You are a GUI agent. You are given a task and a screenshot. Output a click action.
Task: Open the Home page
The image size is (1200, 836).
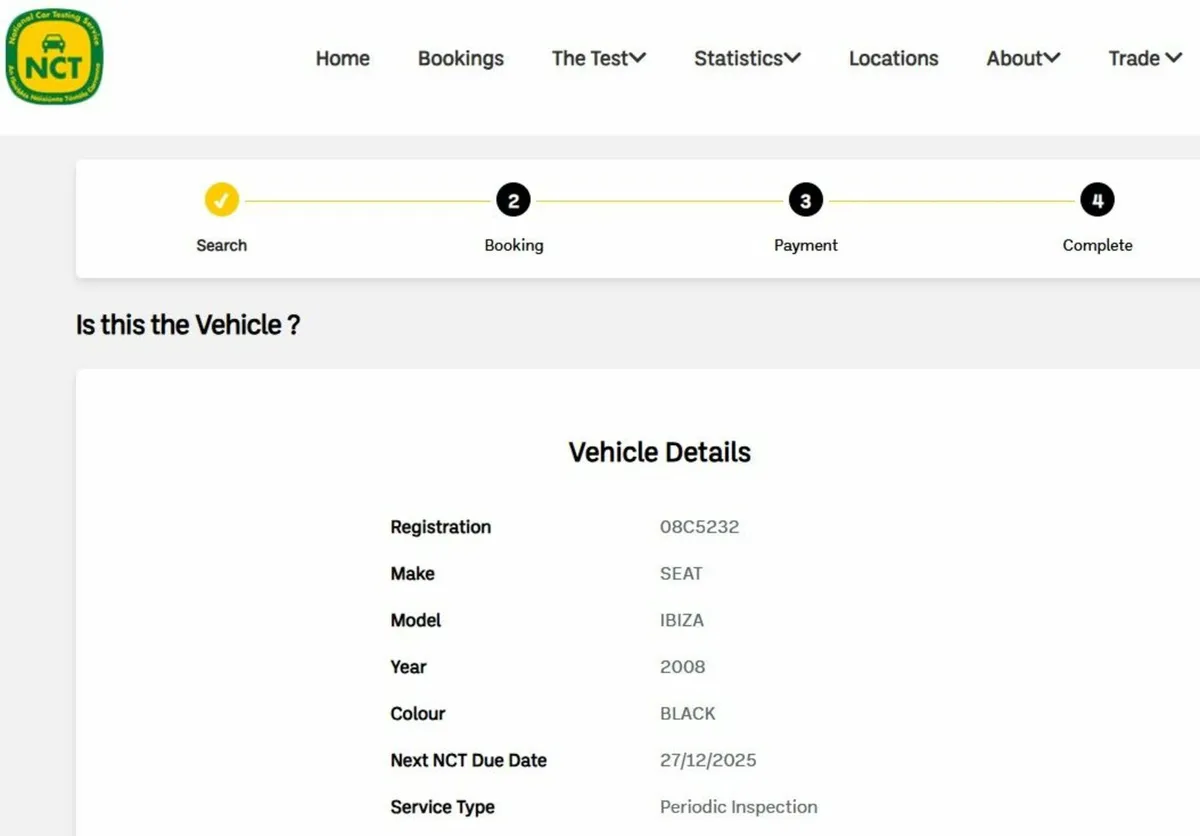point(342,59)
